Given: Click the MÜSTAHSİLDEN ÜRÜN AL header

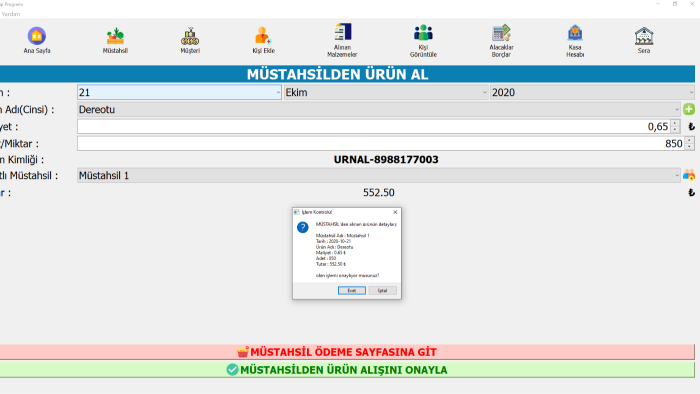Looking at the screenshot, I should 338,74.
